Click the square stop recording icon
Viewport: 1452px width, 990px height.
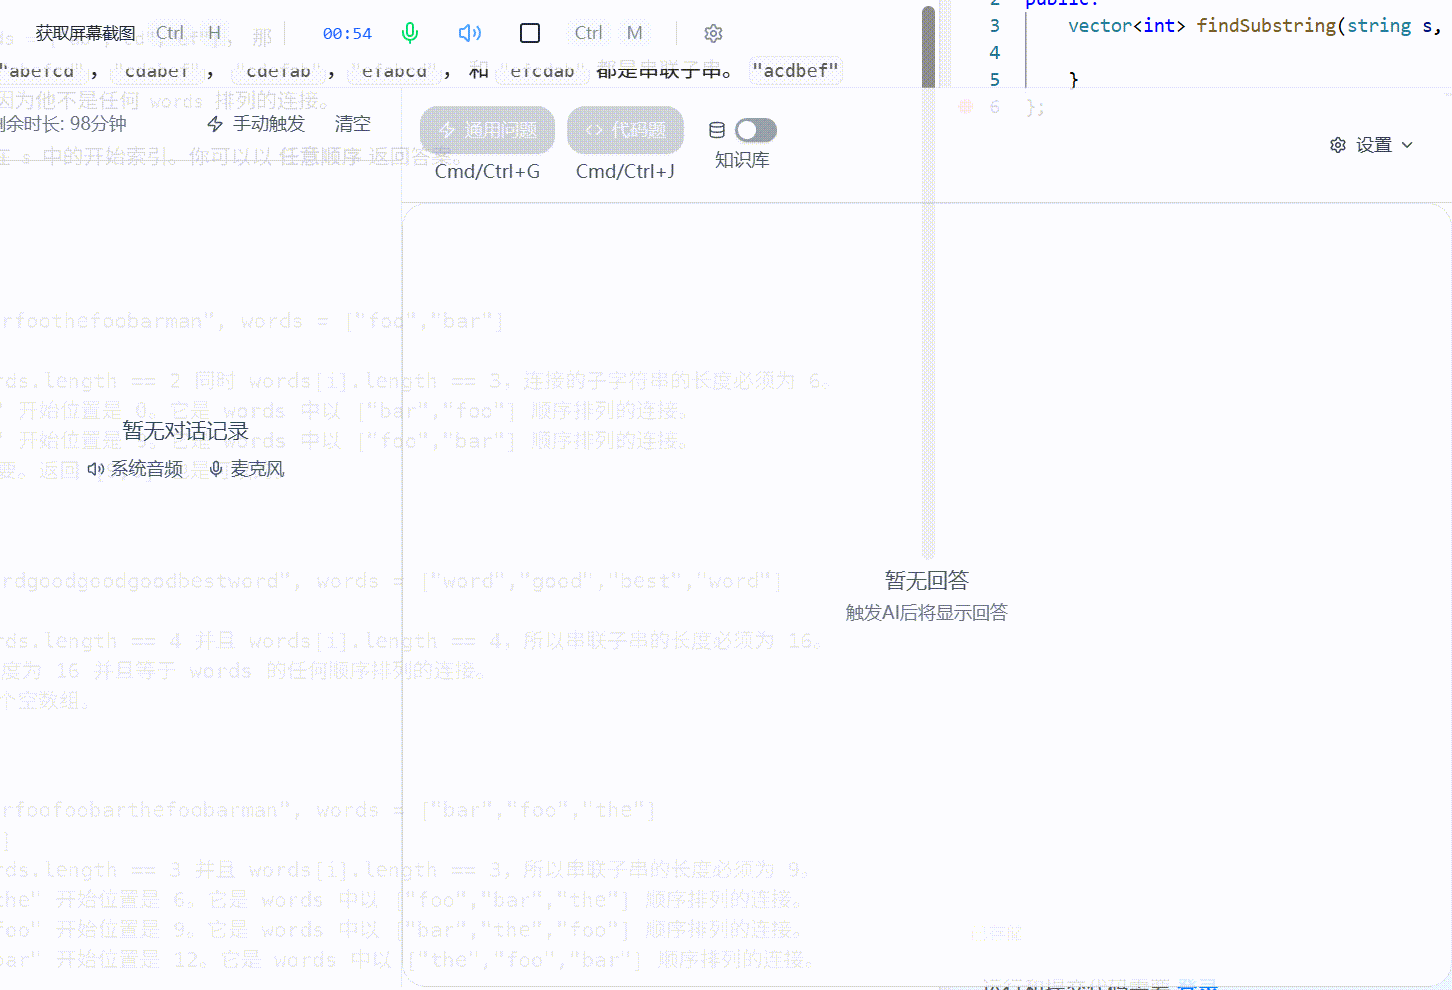(530, 33)
